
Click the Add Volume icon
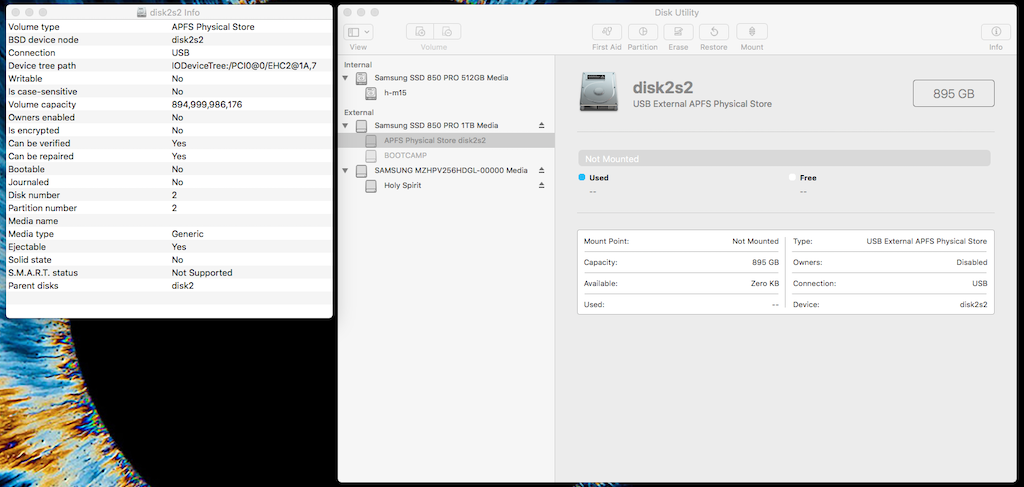[x=420, y=32]
